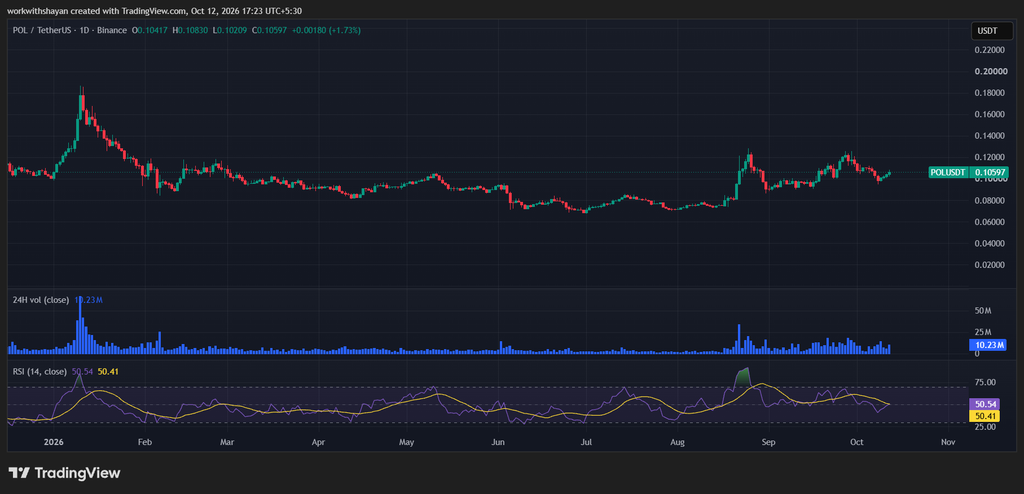Click the 75.00 RSI axis label
The image size is (1024, 494).
[x=985, y=382]
